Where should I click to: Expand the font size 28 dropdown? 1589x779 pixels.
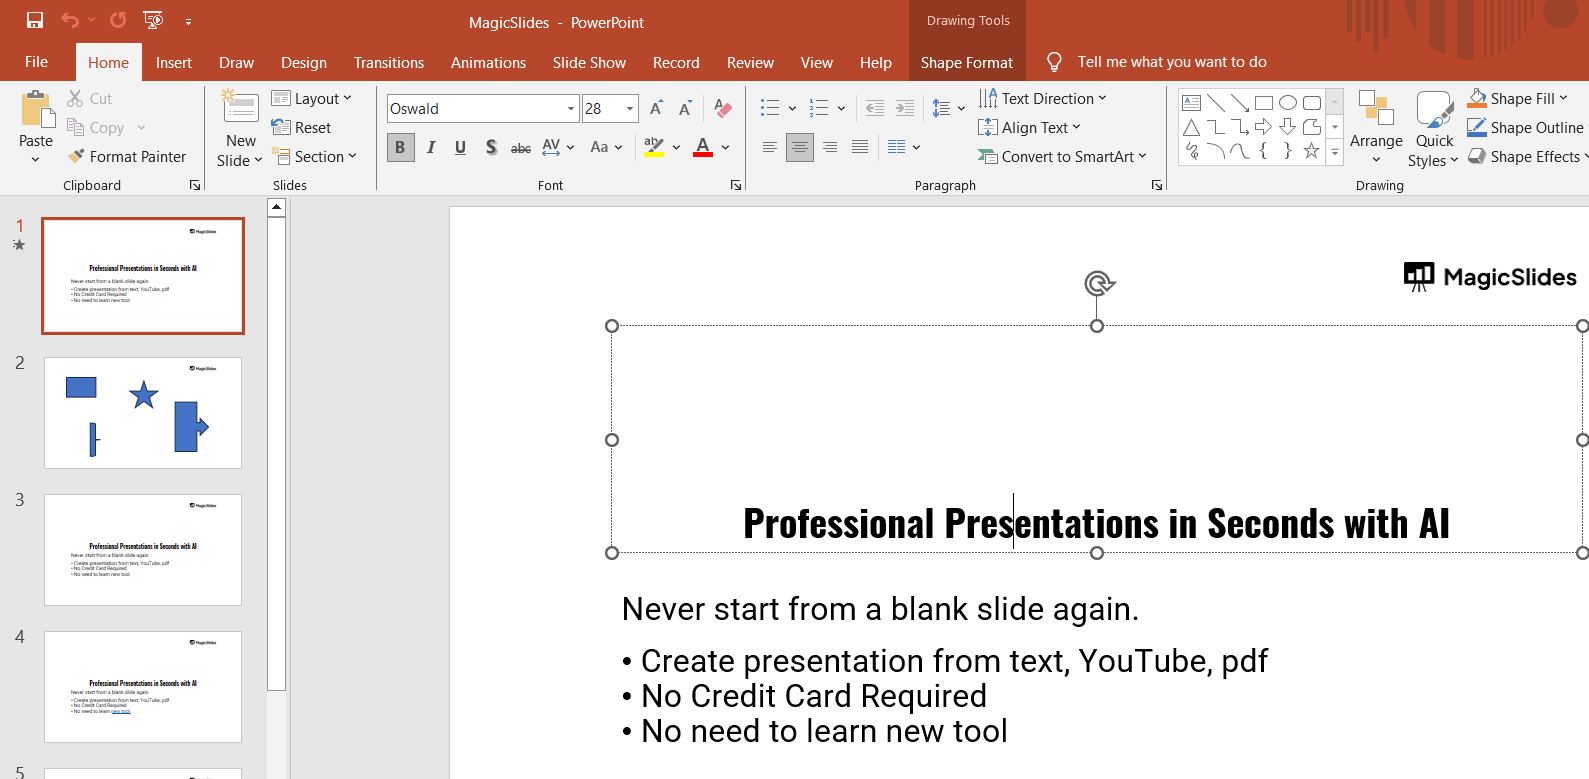point(630,108)
